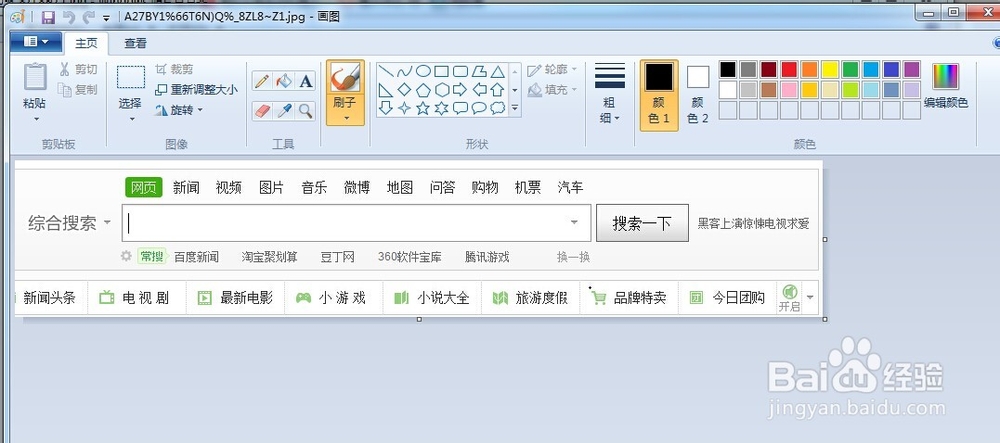
Task: Select the Eraser tool
Action: pos(261,111)
